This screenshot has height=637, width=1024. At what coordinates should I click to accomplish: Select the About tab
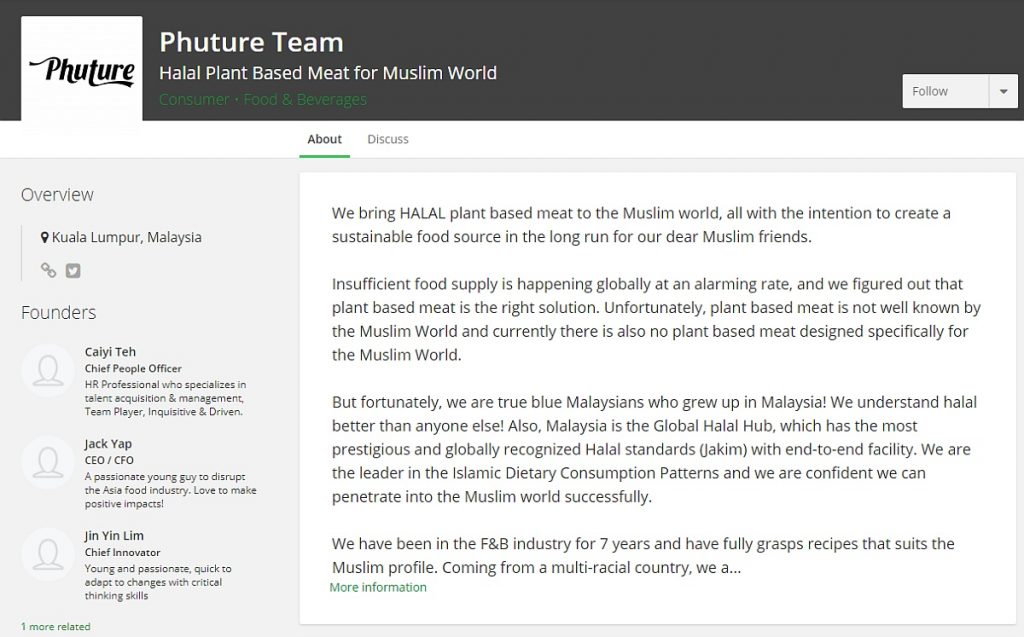click(x=325, y=139)
